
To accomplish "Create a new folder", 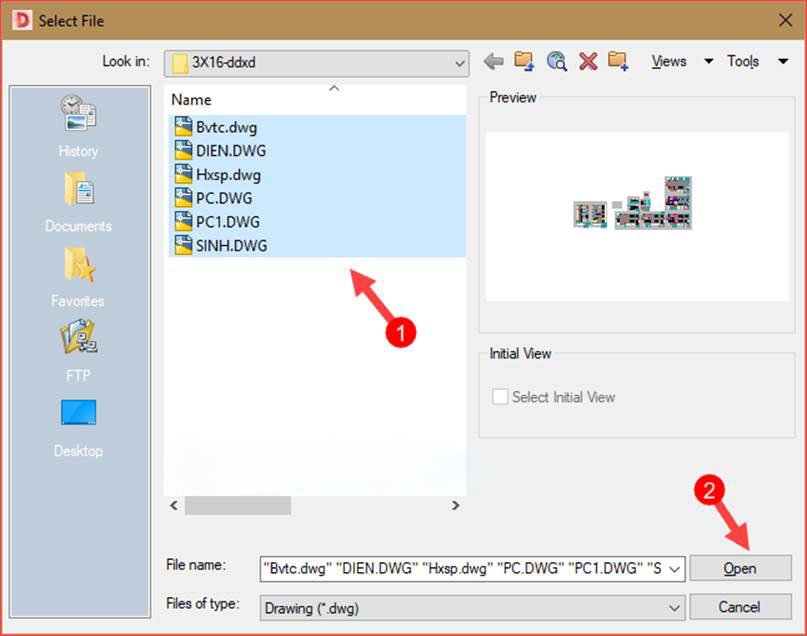I will point(619,61).
